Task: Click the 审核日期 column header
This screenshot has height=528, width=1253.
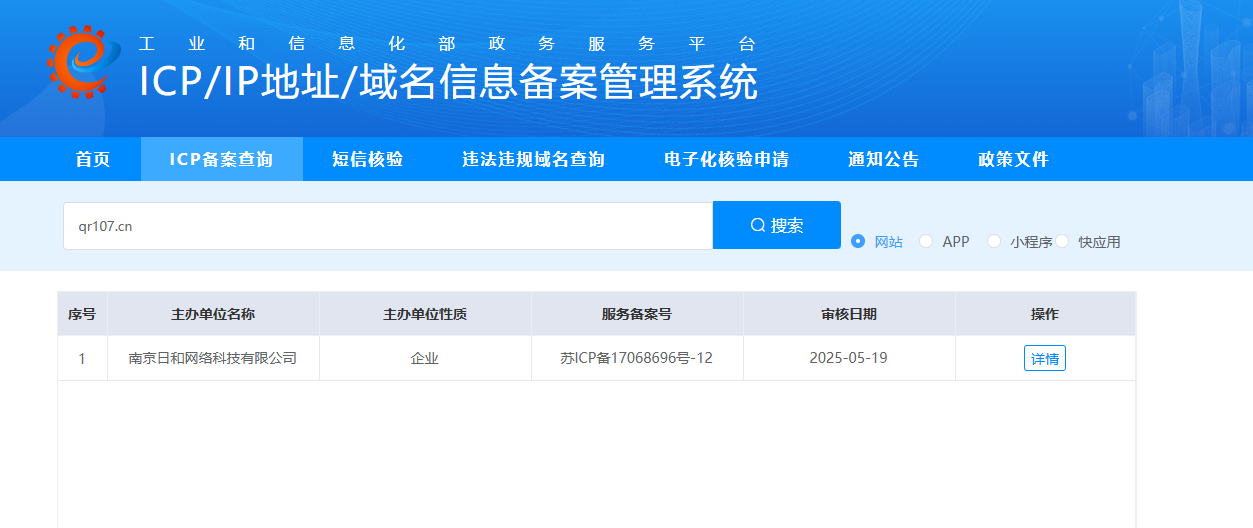Action: coord(849,314)
